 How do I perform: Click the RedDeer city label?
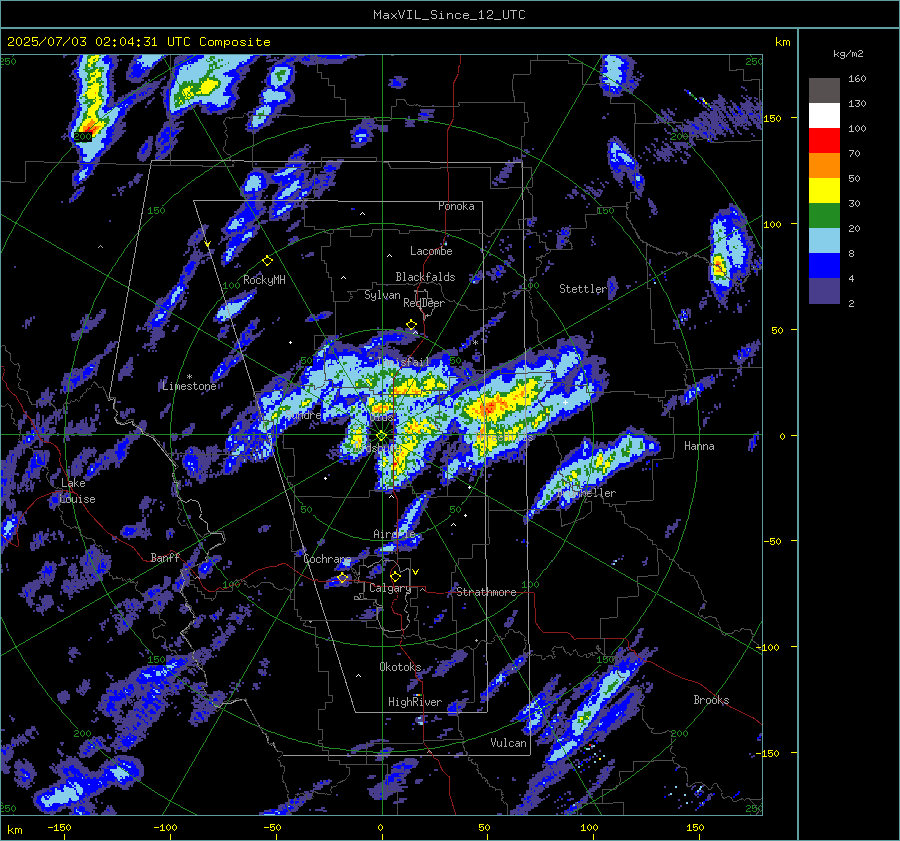pos(424,303)
